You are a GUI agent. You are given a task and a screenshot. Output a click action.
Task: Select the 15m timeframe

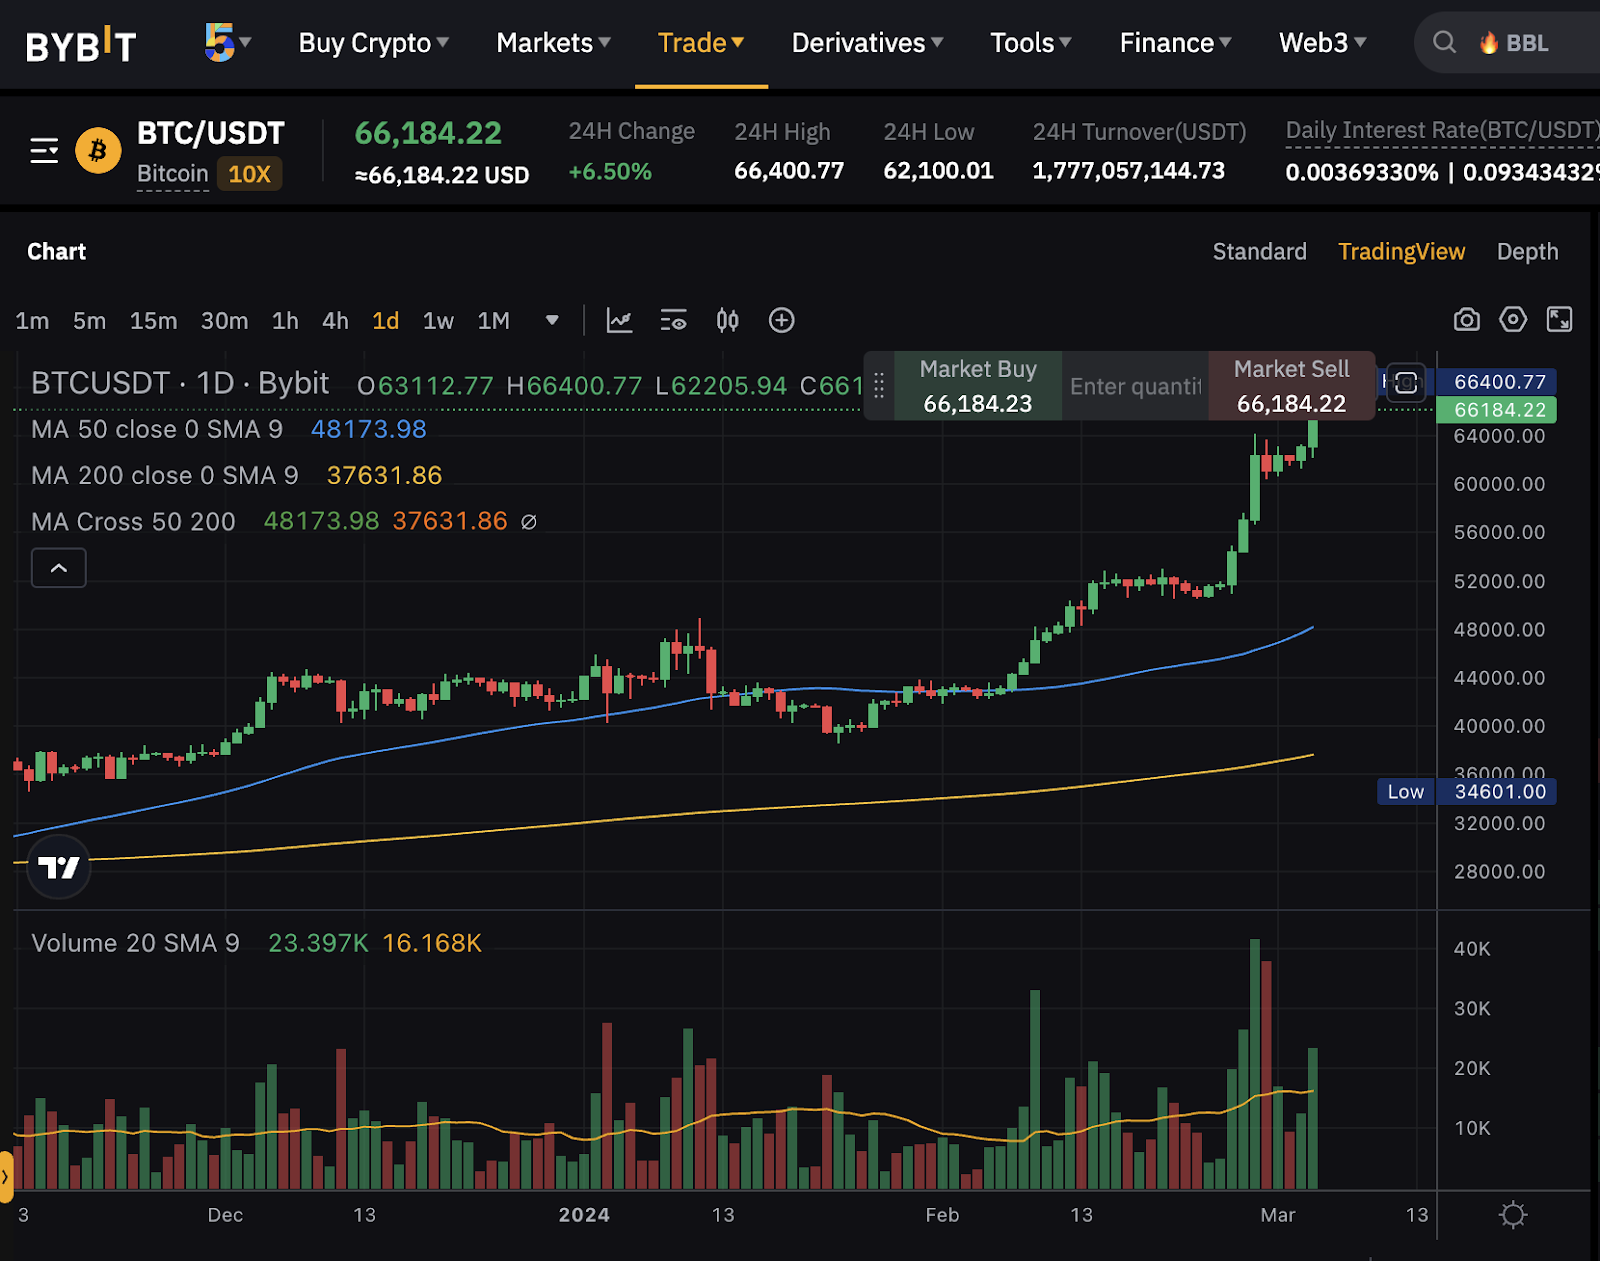[x=153, y=321]
